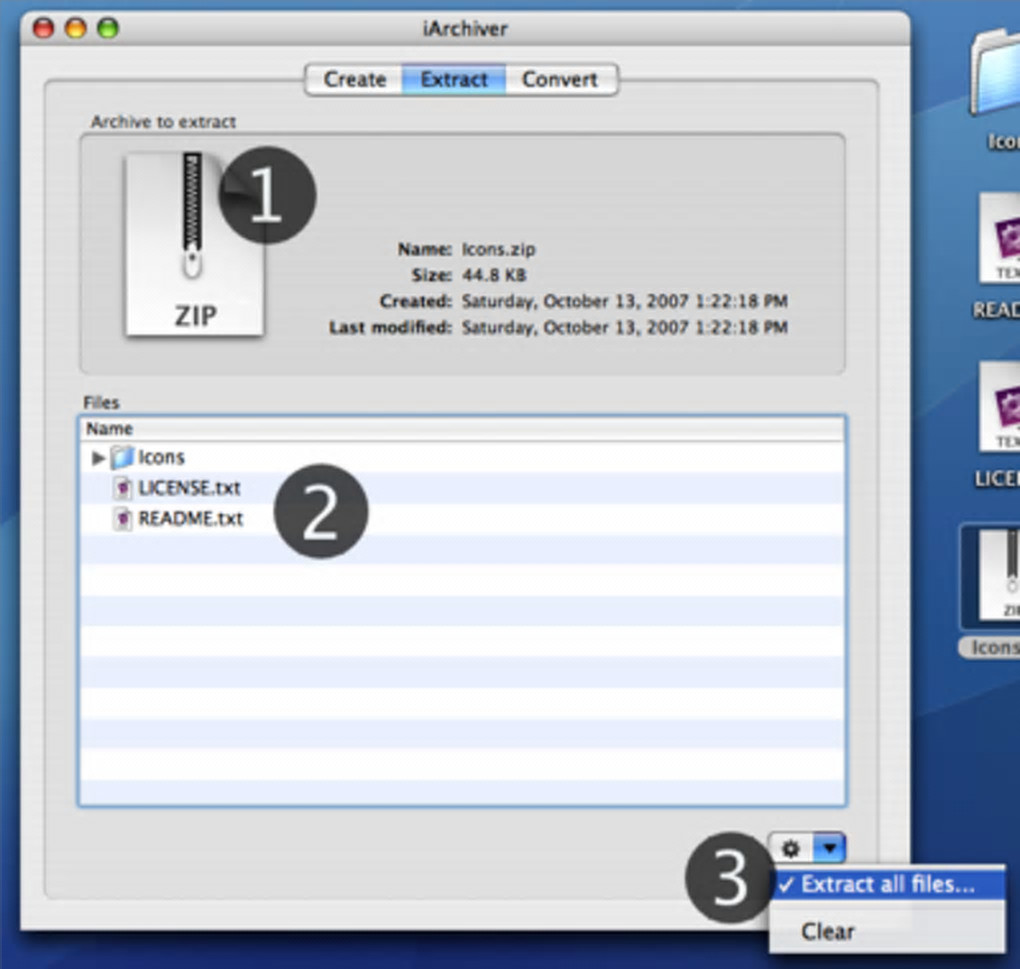
Task: Close the iArchiver window
Action: click(44, 29)
